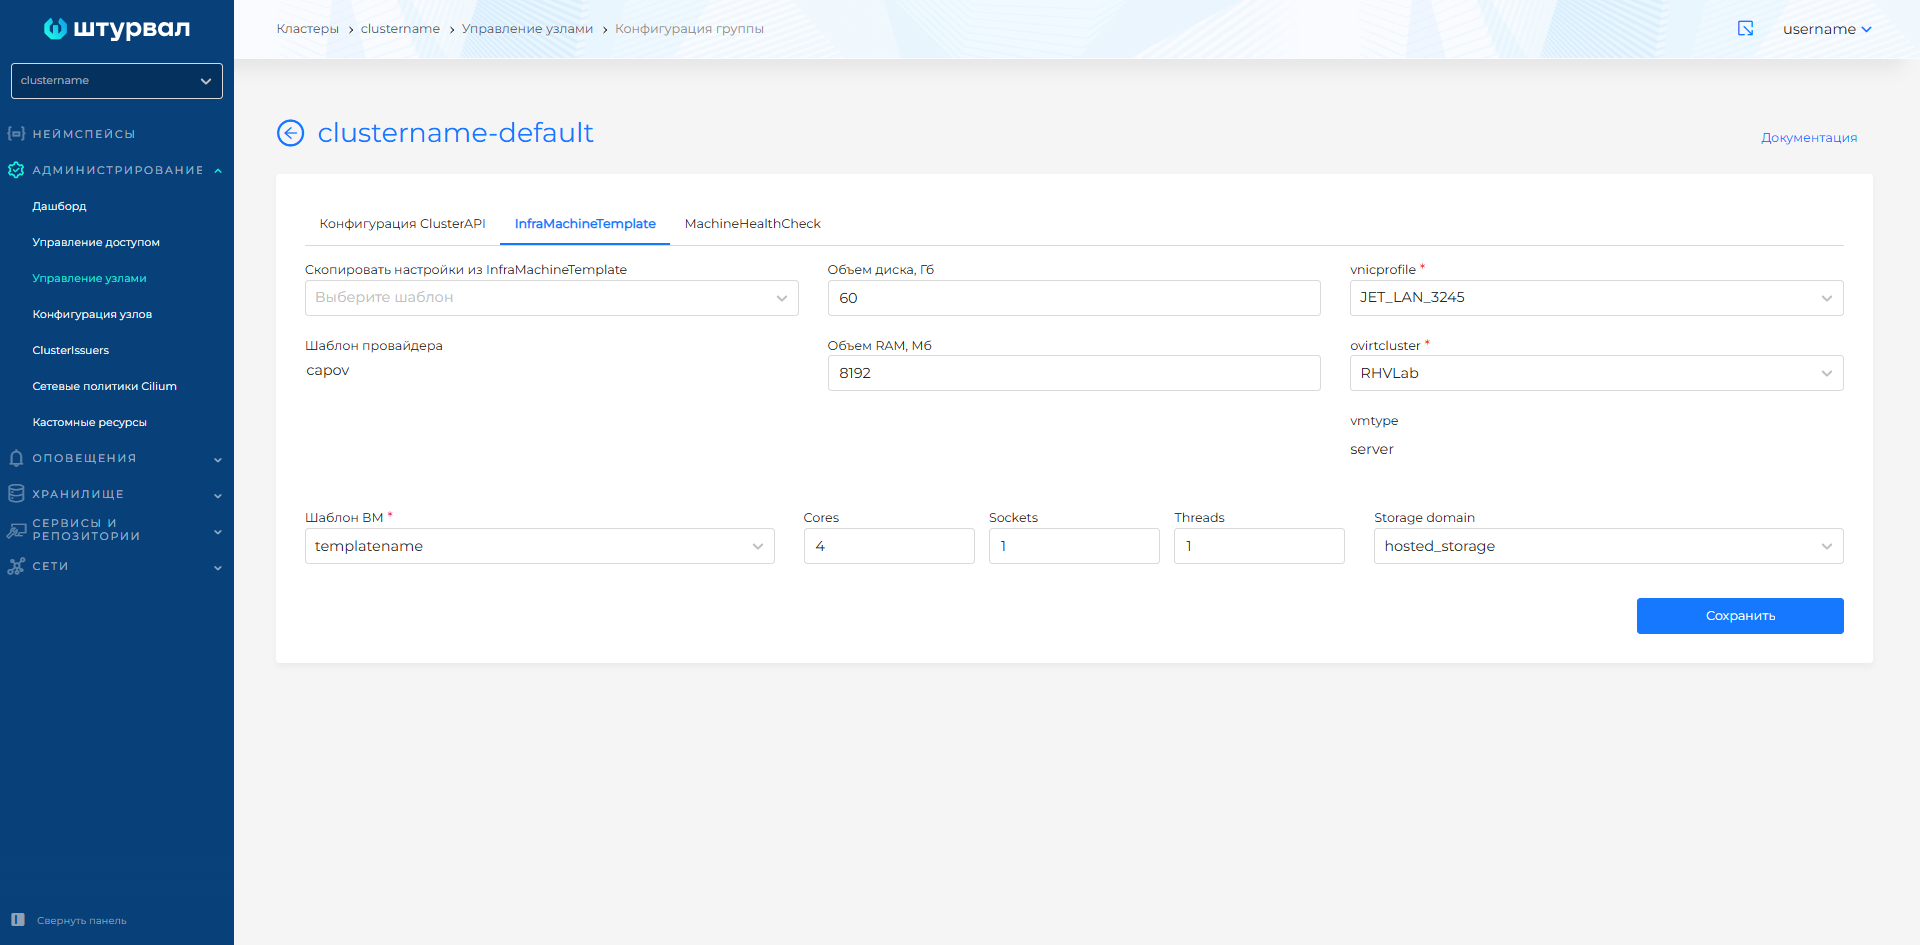The height and width of the screenshot is (945, 1920).
Task: Open Кастомные ресурсы in the sidebar
Action: click(89, 422)
